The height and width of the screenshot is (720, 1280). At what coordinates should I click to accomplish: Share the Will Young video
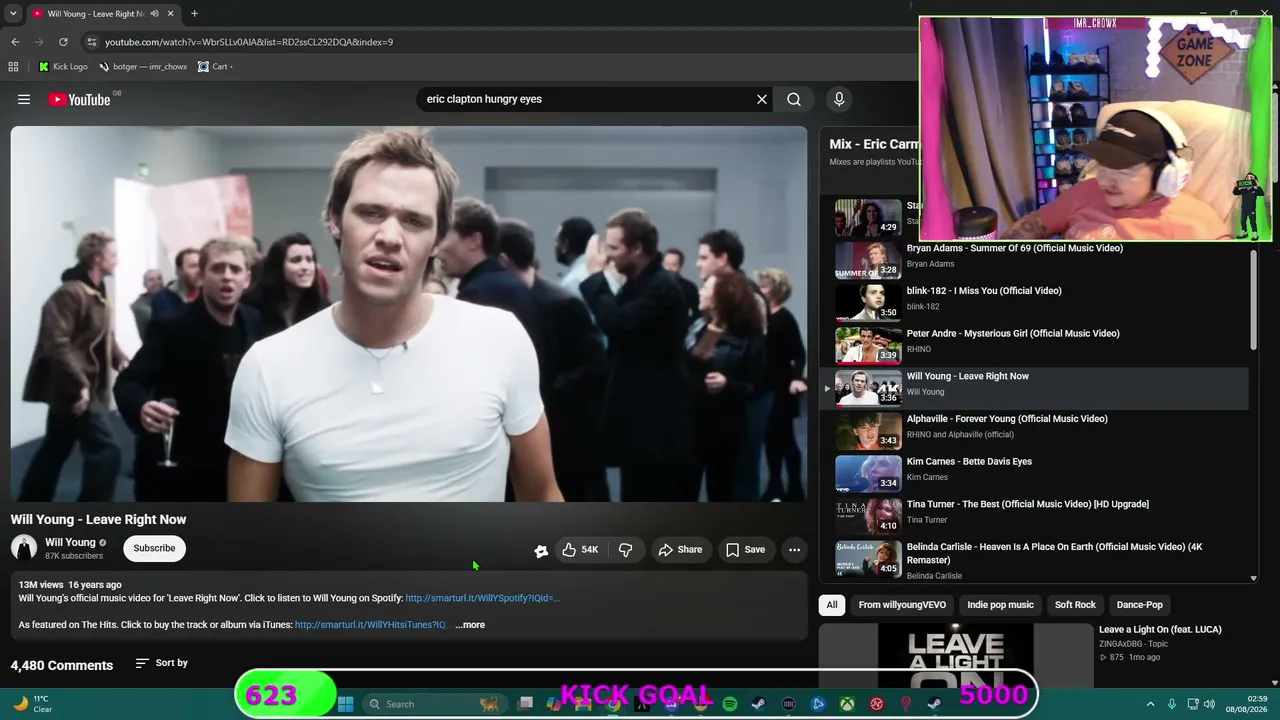click(x=680, y=549)
